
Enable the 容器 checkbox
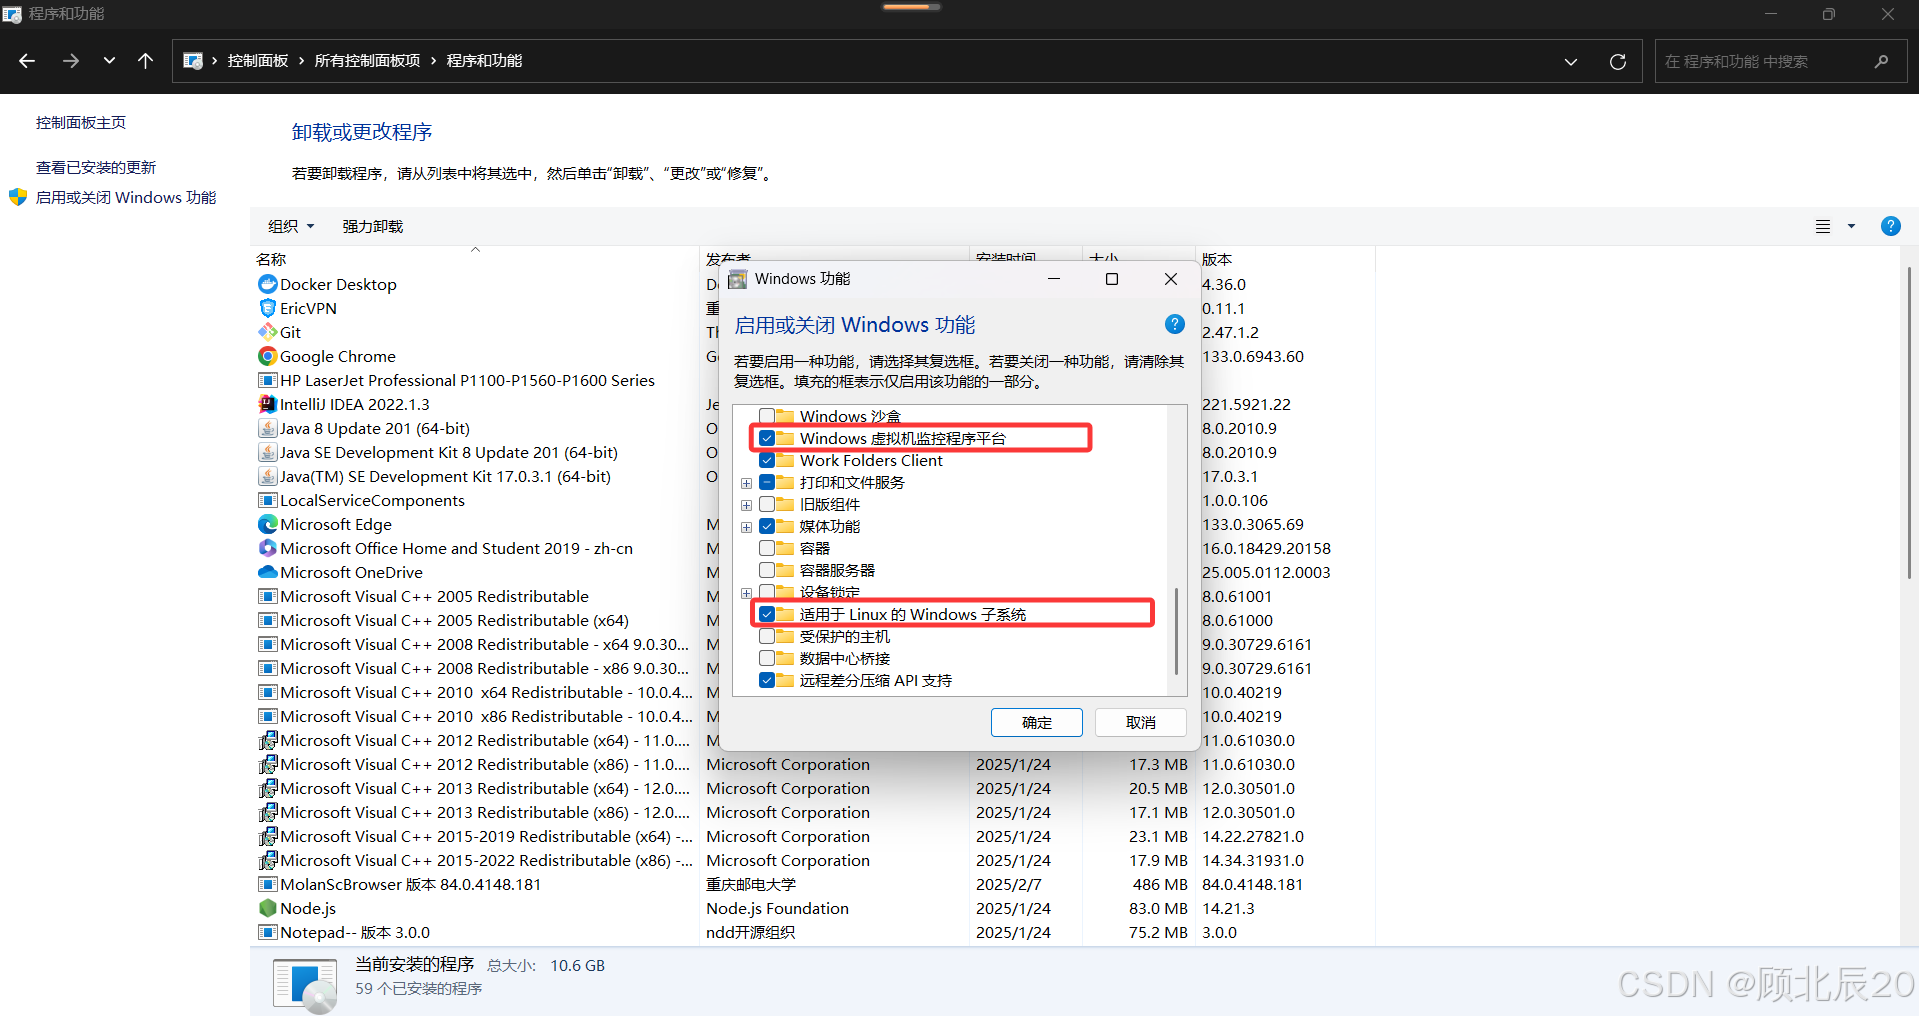(767, 548)
